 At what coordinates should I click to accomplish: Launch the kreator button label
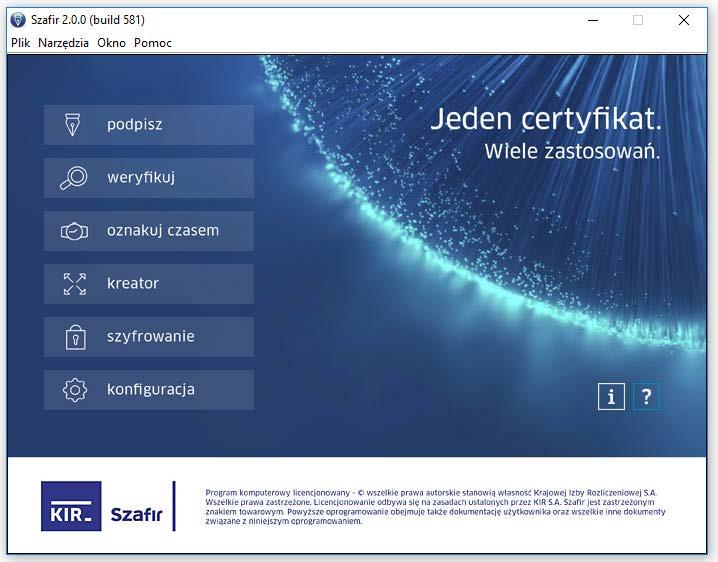[x=133, y=284]
